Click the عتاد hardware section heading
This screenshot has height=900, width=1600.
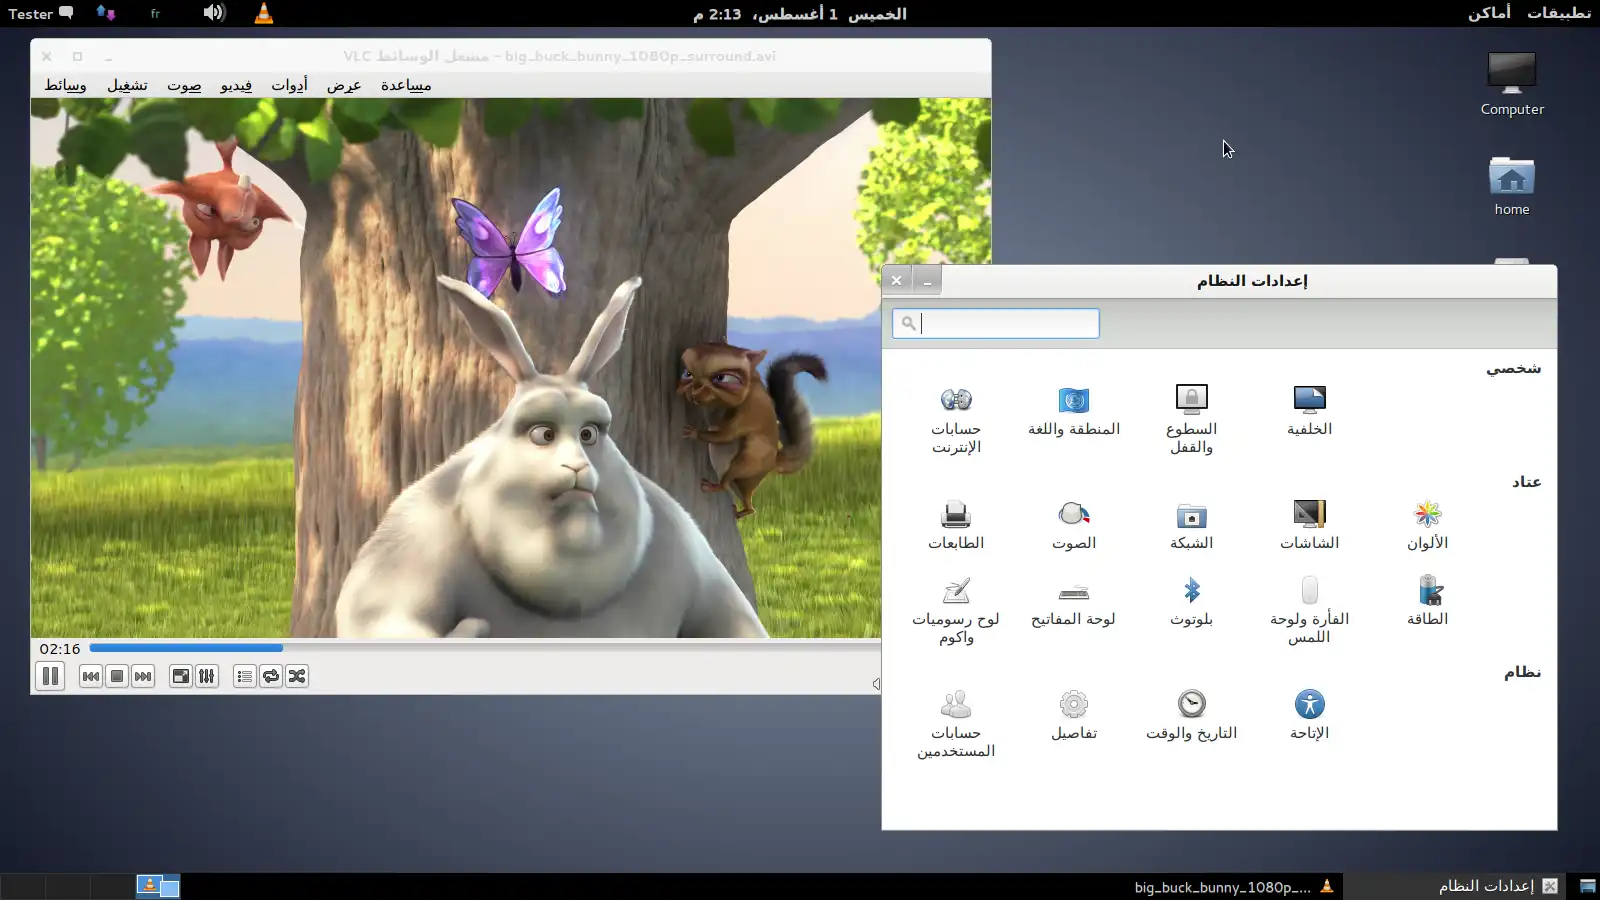[1526, 481]
